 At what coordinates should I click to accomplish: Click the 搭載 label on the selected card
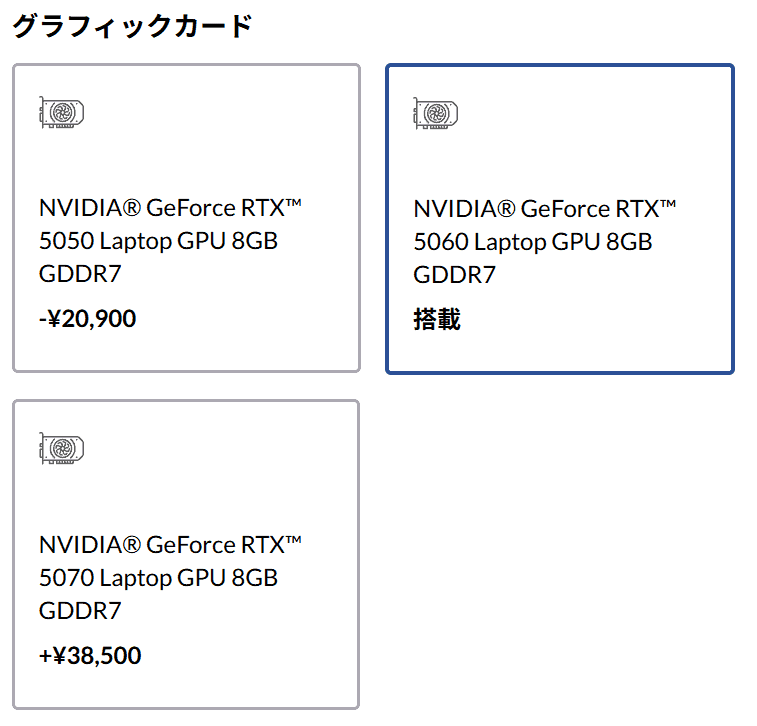[437, 320]
